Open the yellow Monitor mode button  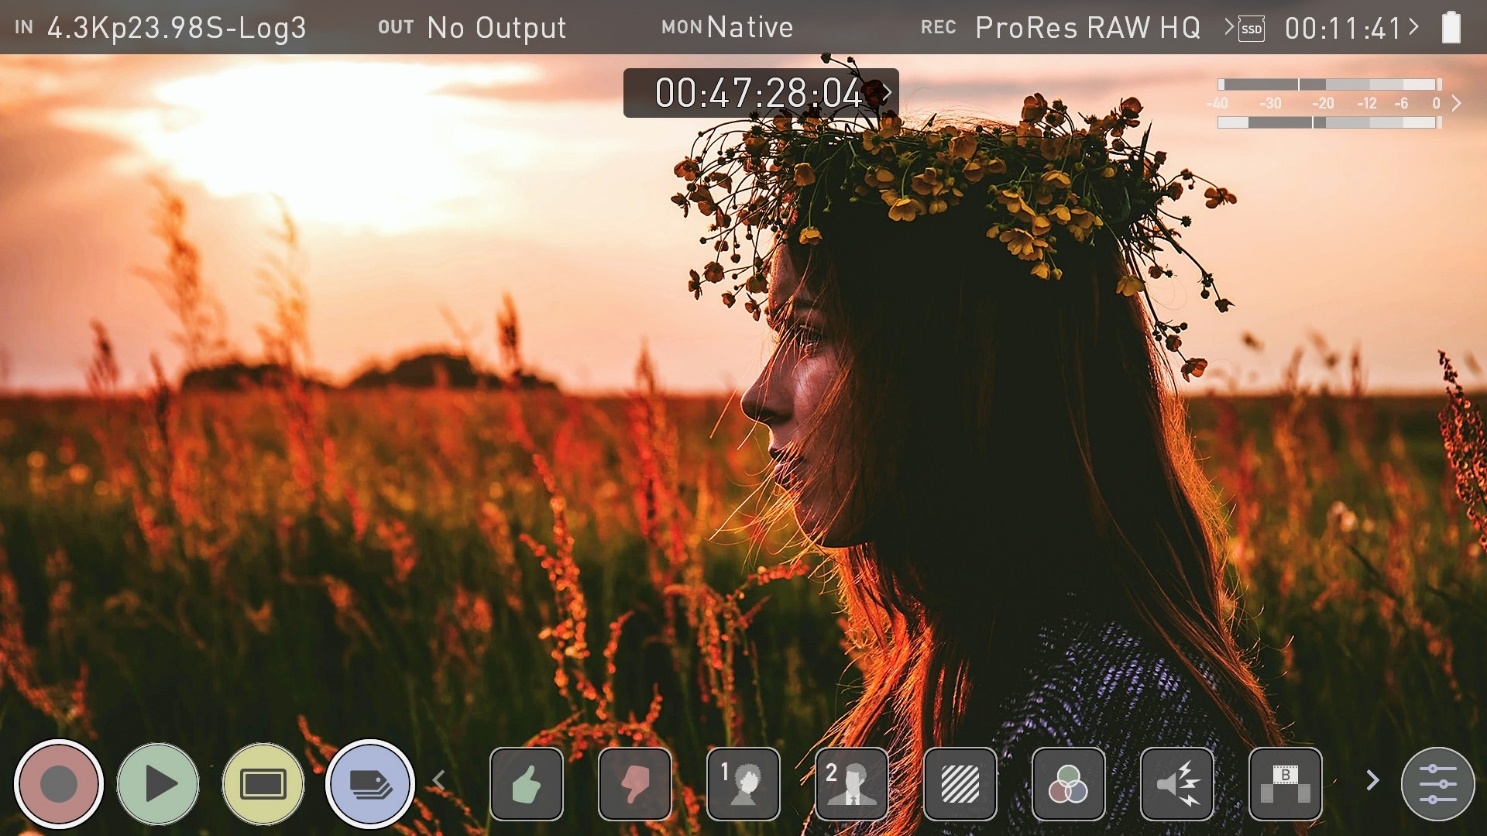tap(263, 784)
